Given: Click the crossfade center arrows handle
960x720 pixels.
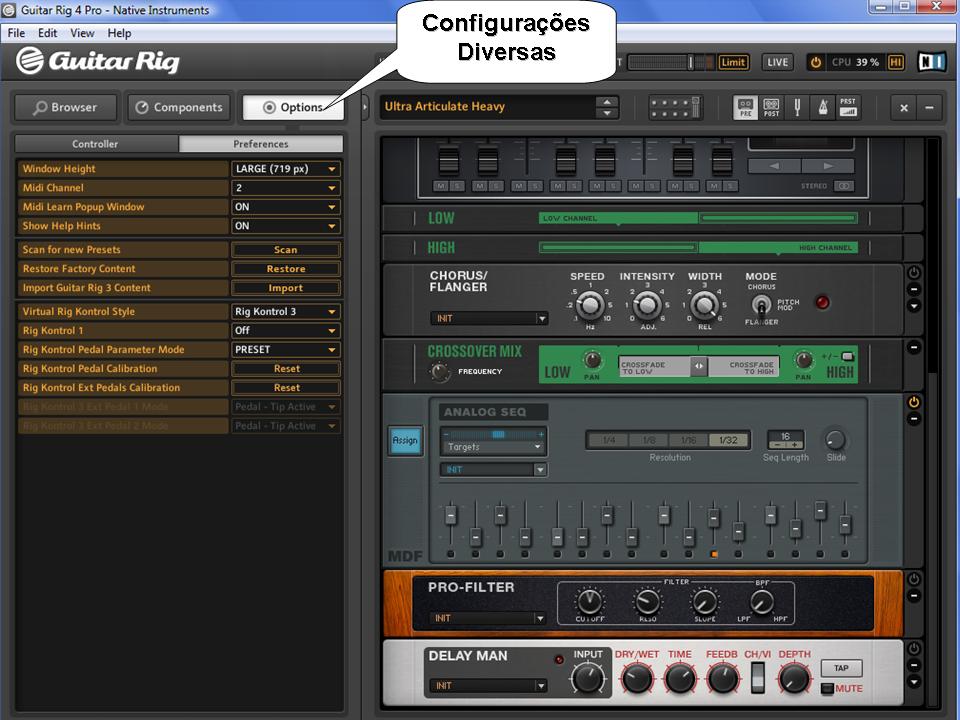Looking at the screenshot, I should pos(699,366).
